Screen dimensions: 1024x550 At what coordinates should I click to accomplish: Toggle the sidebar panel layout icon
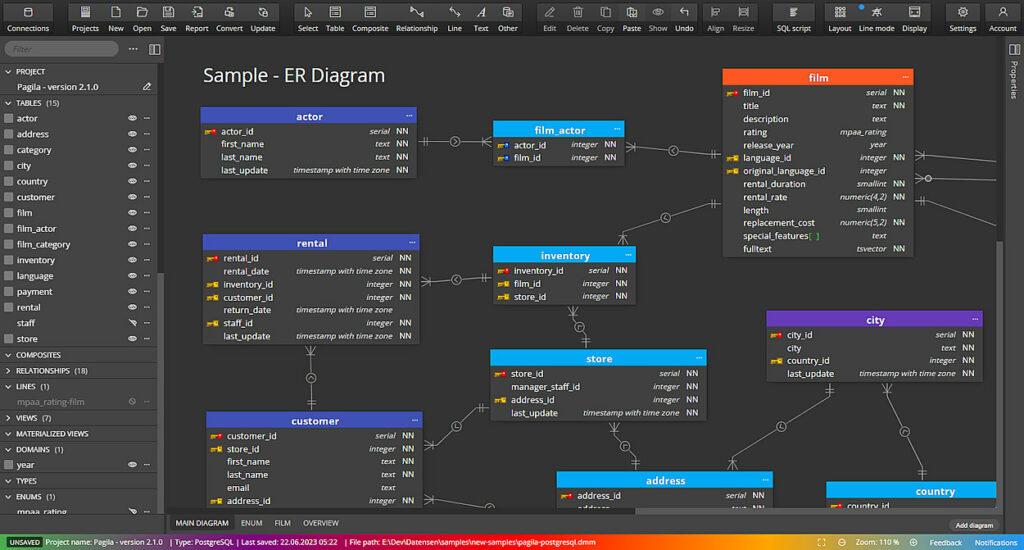tap(155, 49)
